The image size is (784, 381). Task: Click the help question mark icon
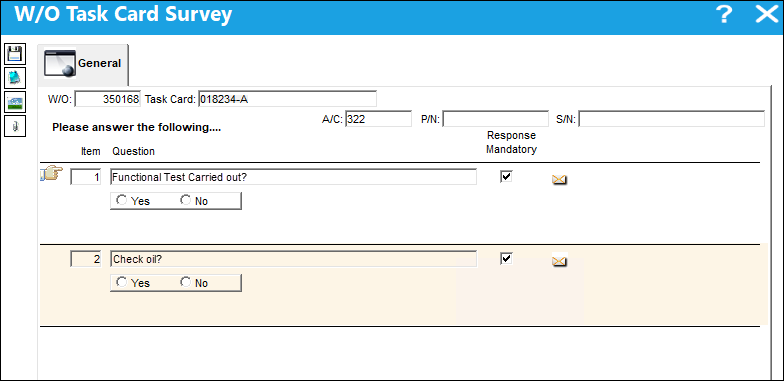click(724, 15)
